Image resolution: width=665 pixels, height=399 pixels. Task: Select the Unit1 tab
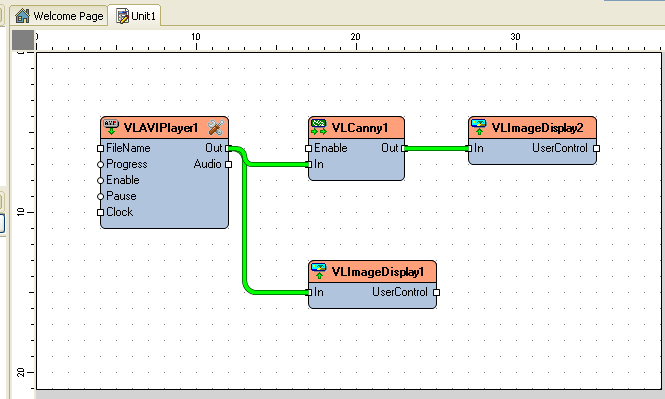134,16
